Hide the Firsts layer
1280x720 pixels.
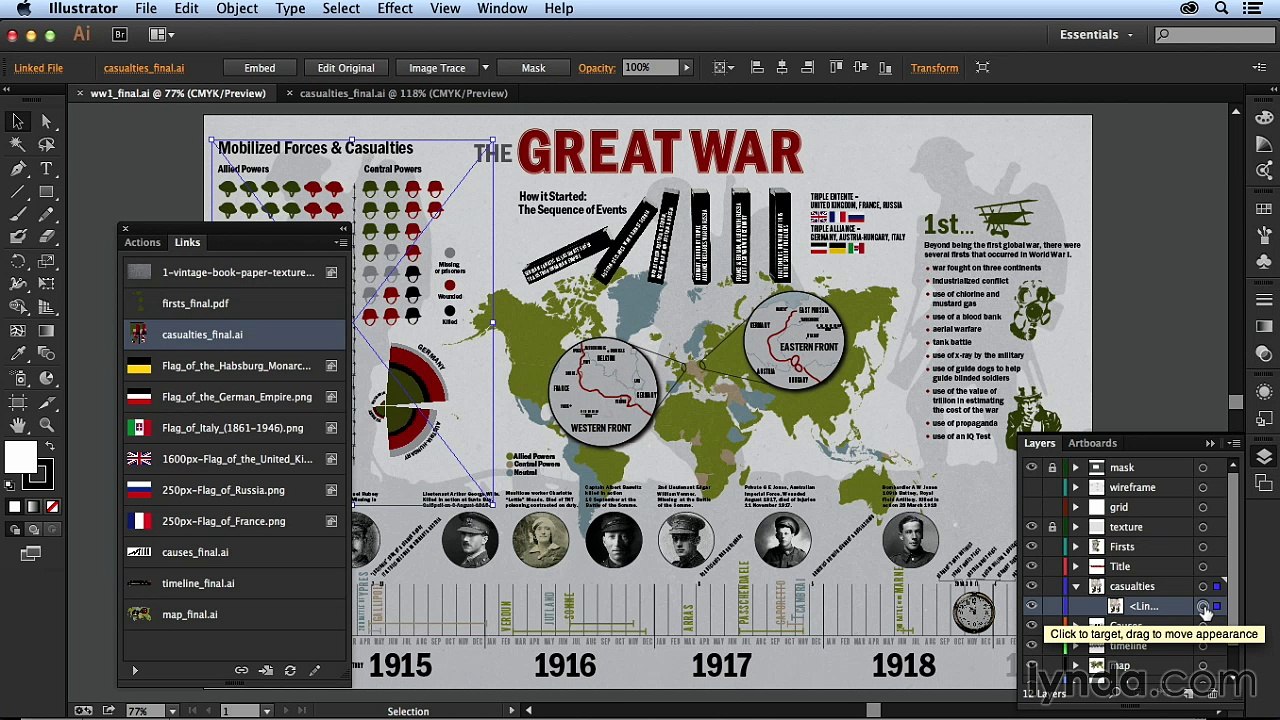point(1031,547)
